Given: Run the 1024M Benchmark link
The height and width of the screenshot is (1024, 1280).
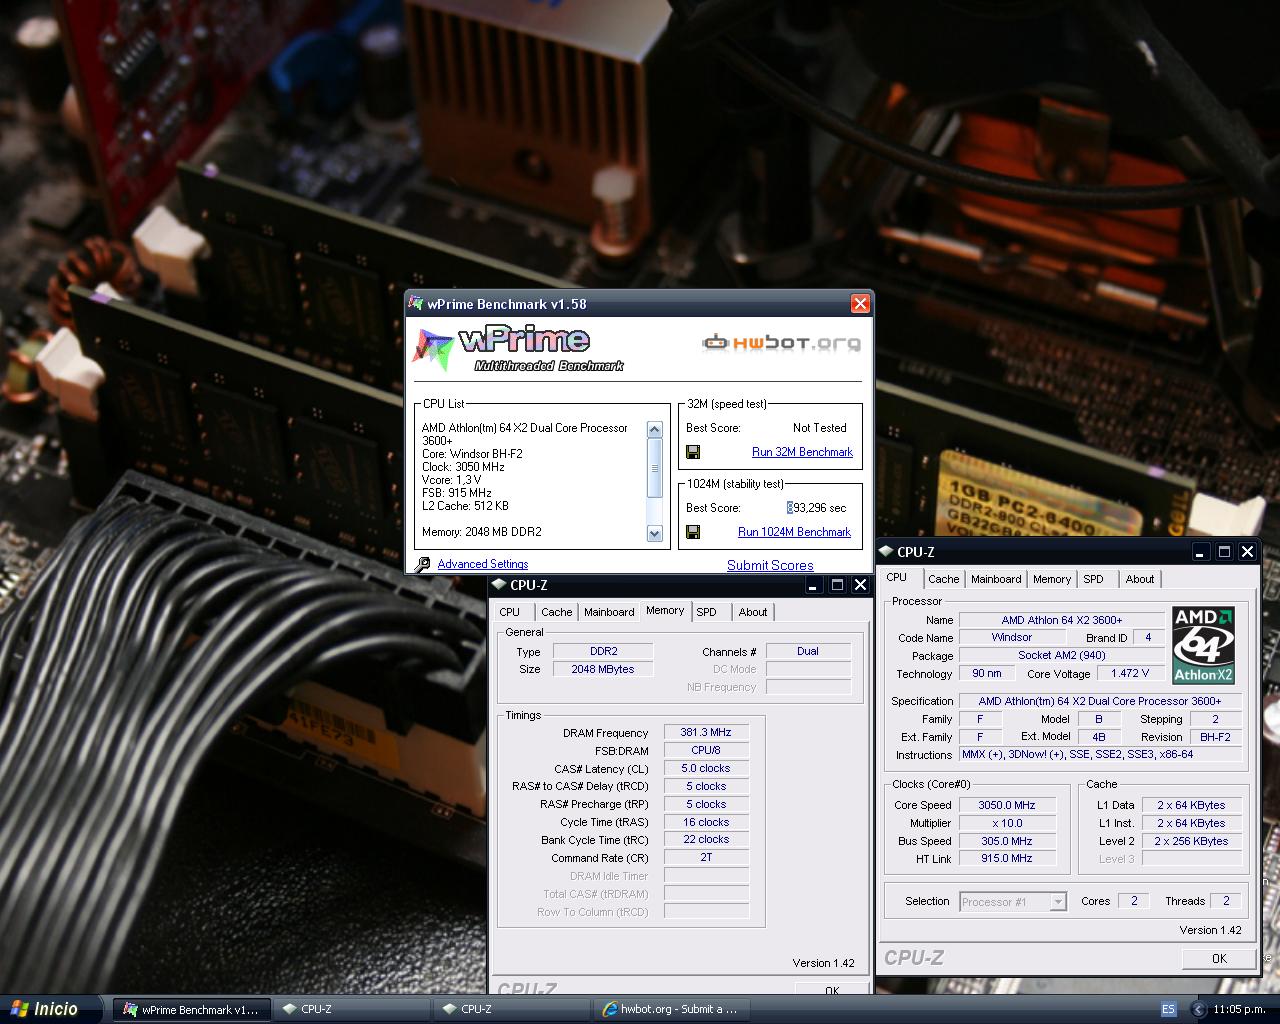Looking at the screenshot, I should tap(794, 532).
